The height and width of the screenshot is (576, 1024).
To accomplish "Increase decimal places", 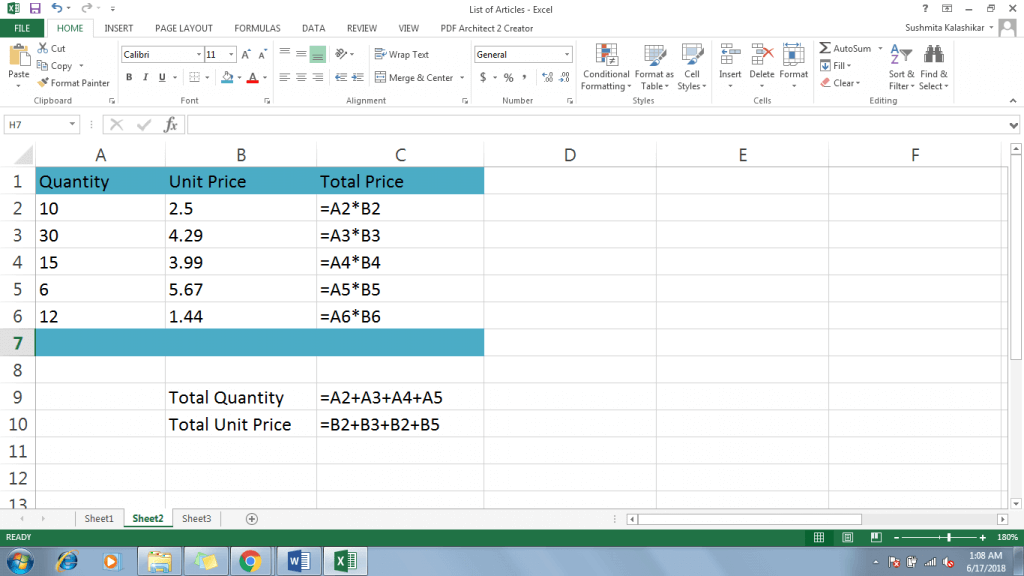I will point(547,78).
